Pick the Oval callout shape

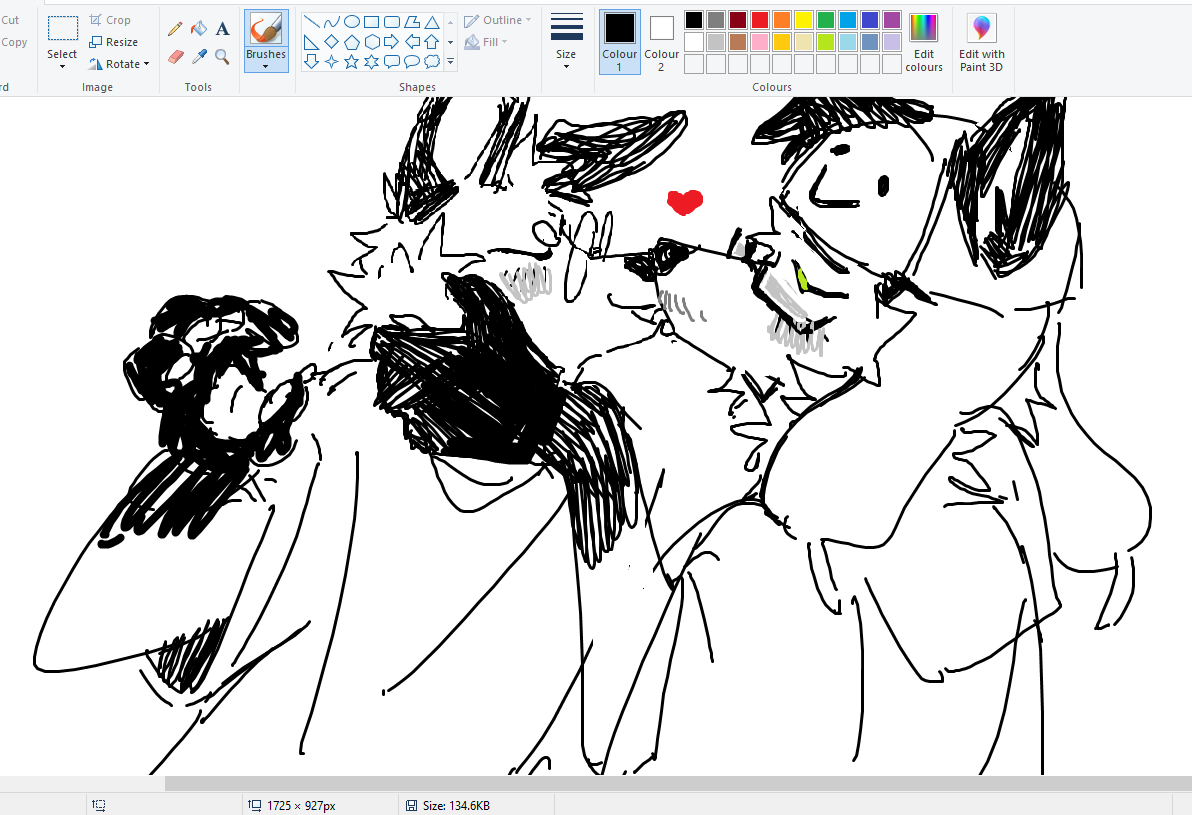tap(411, 62)
